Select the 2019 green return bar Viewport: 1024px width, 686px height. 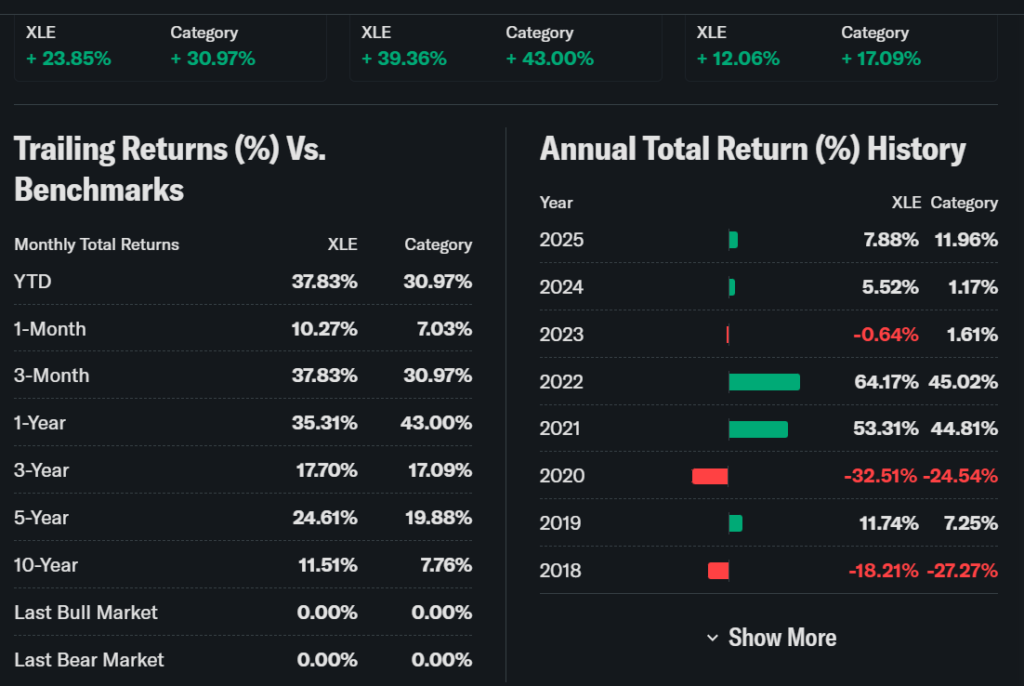tap(736, 523)
